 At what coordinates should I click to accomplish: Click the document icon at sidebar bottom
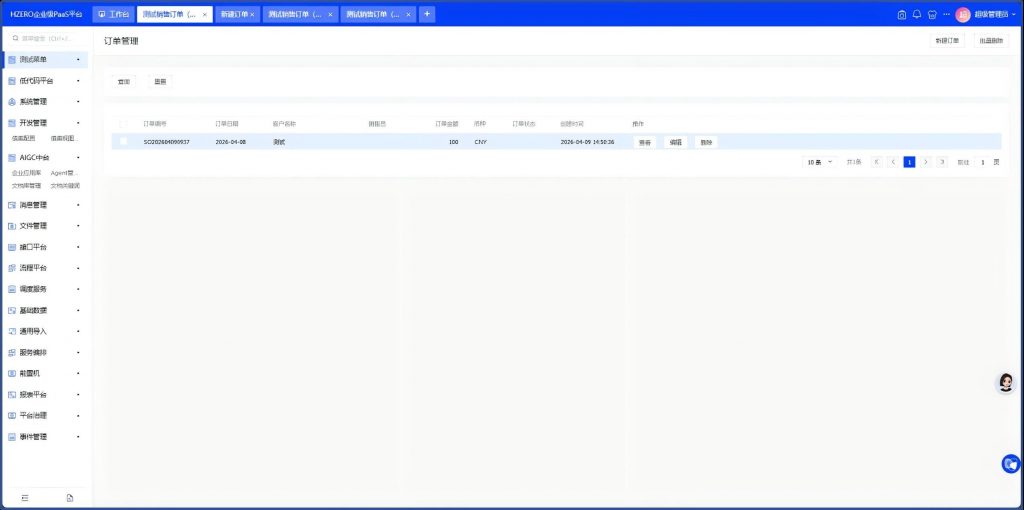pos(69,497)
